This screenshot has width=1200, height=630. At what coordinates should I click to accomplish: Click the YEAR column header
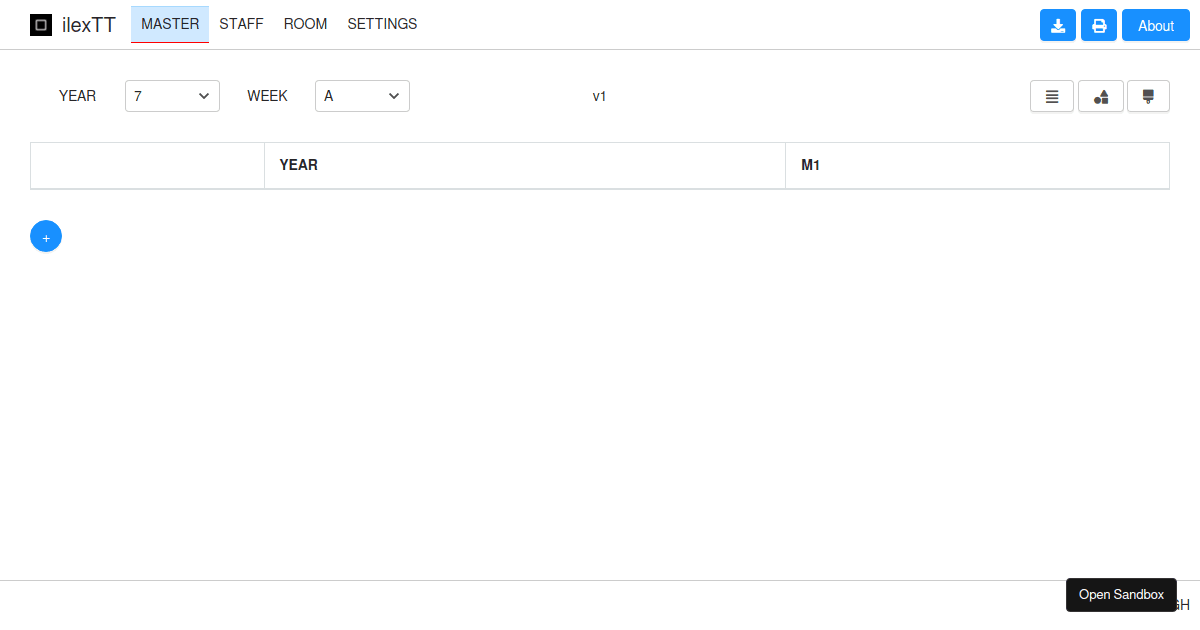(299, 165)
